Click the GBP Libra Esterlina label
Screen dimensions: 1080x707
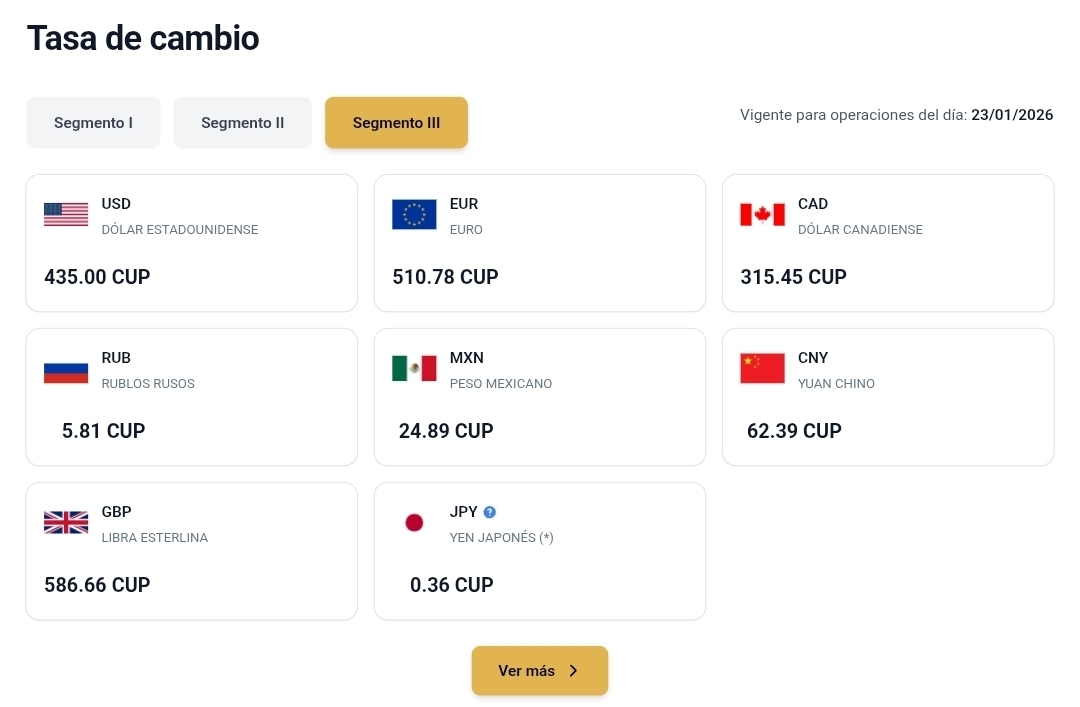click(154, 537)
